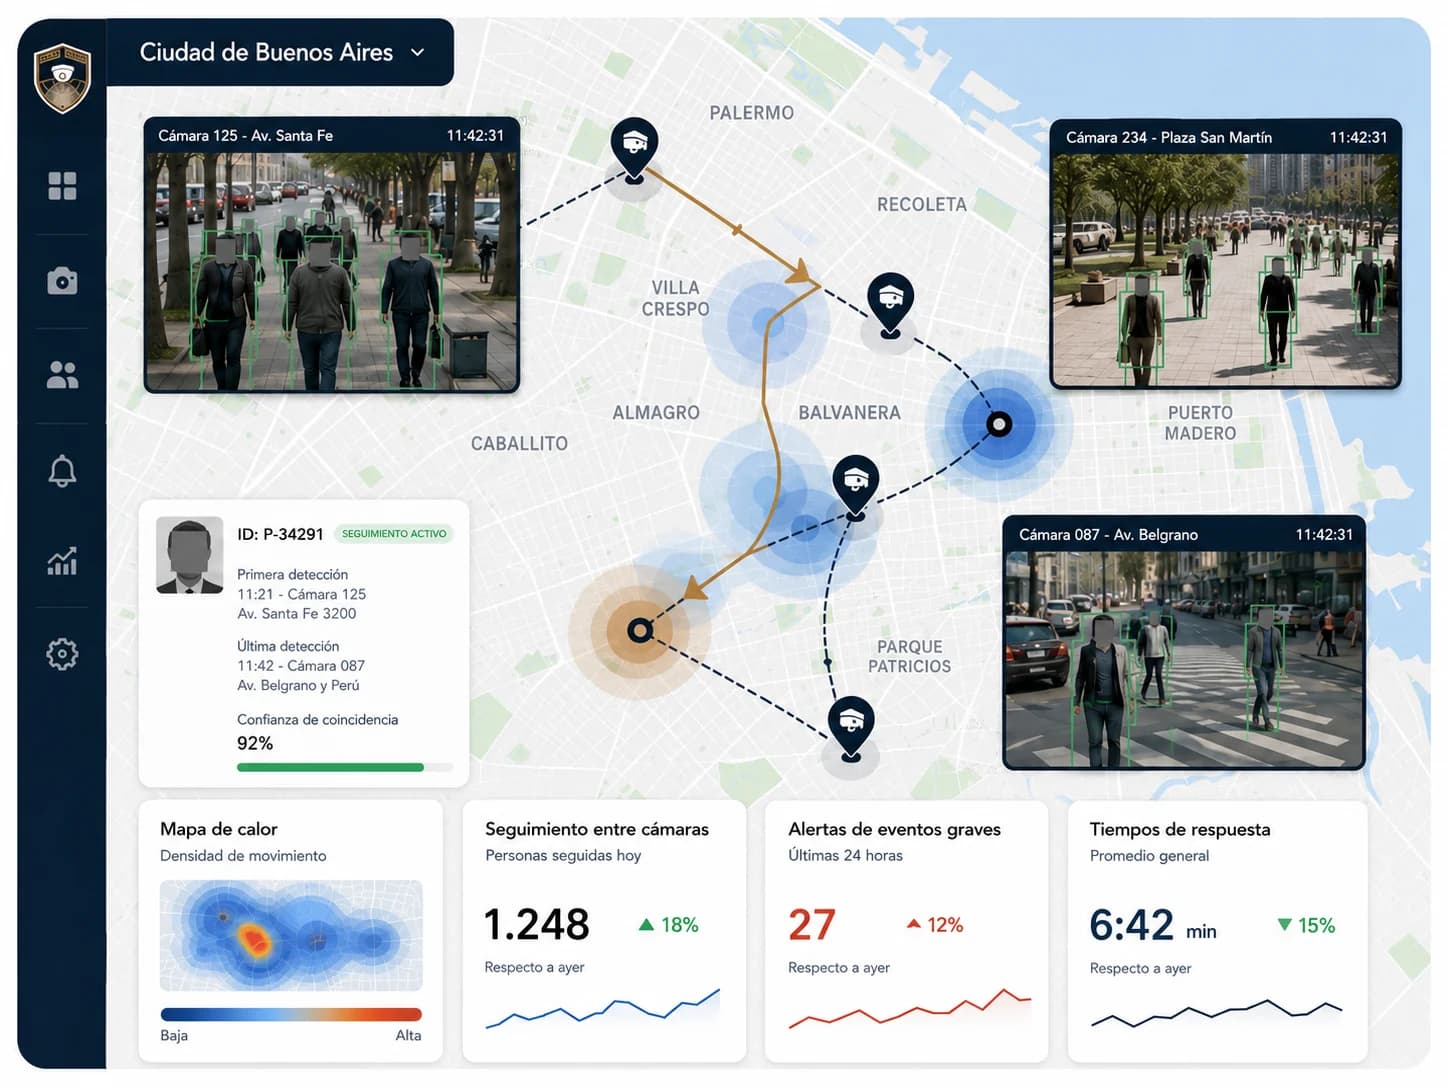
Task: Click the 6:42 min response time value
Action: 1153,926
